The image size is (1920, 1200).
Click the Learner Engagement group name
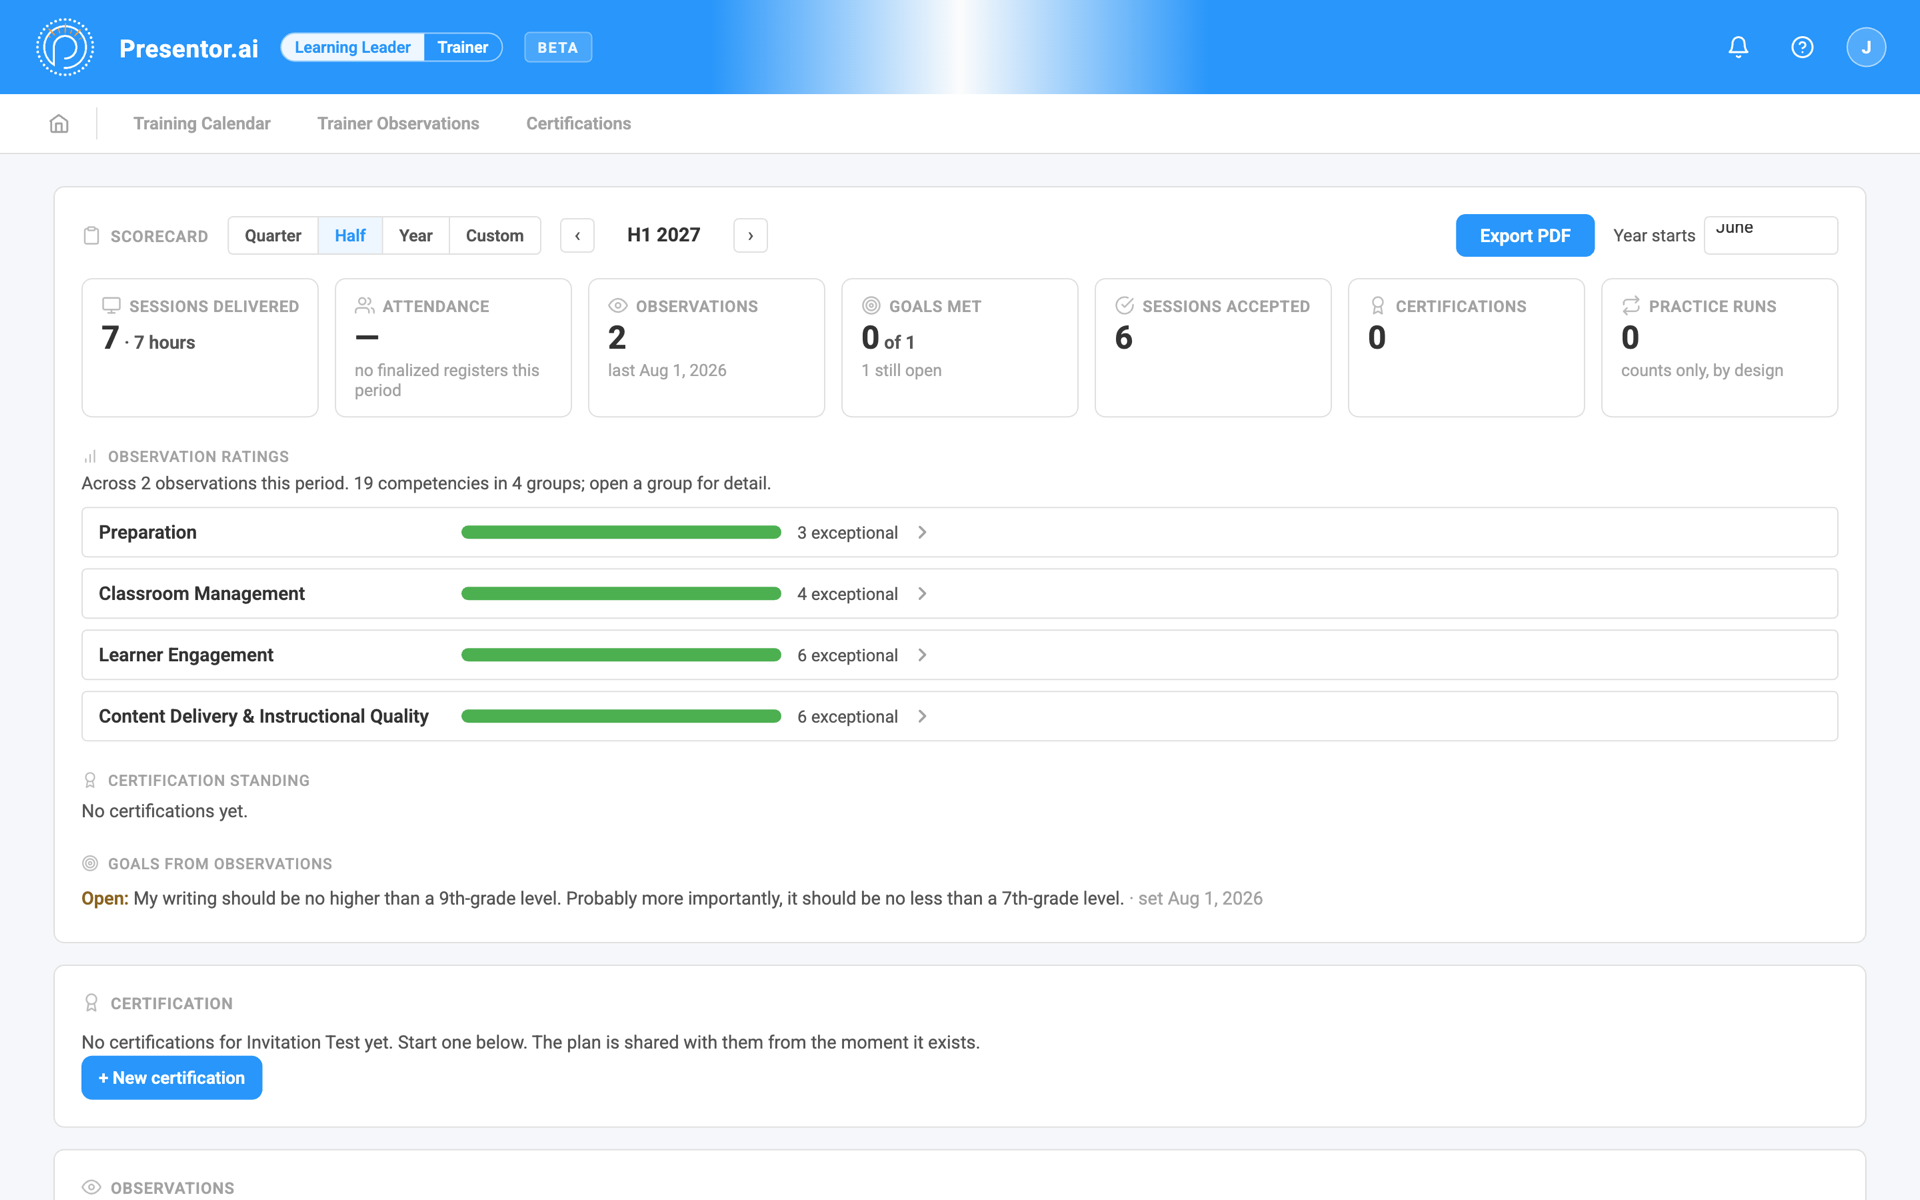pyautogui.click(x=186, y=655)
